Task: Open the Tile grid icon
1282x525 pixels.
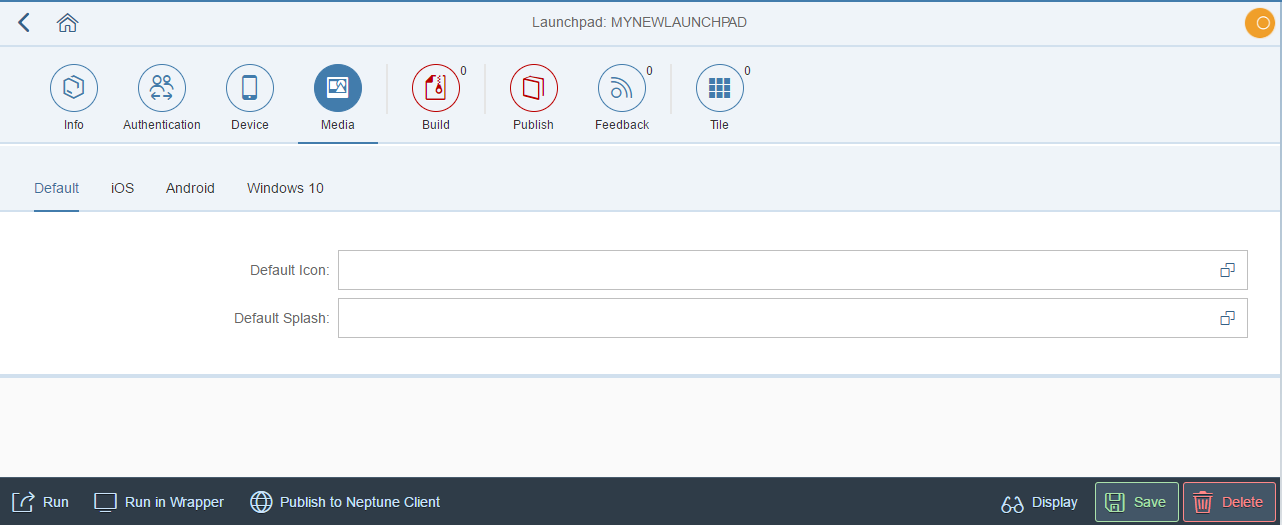Action: click(719, 88)
